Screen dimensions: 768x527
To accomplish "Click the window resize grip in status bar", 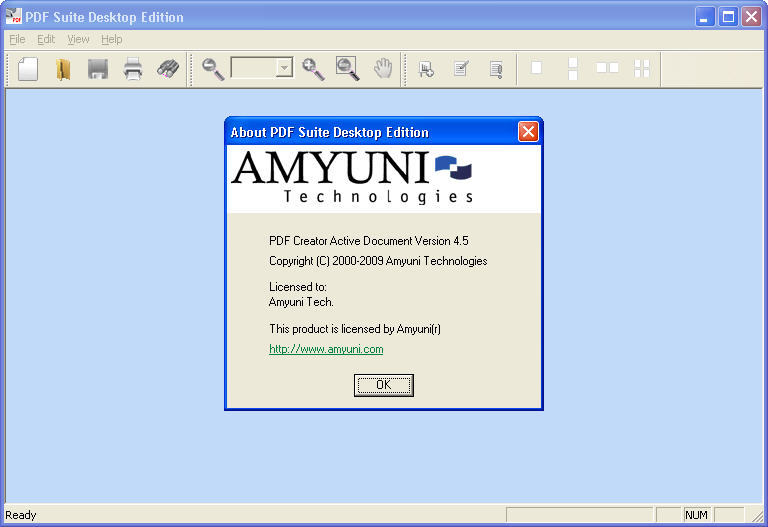I will point(757,516).
